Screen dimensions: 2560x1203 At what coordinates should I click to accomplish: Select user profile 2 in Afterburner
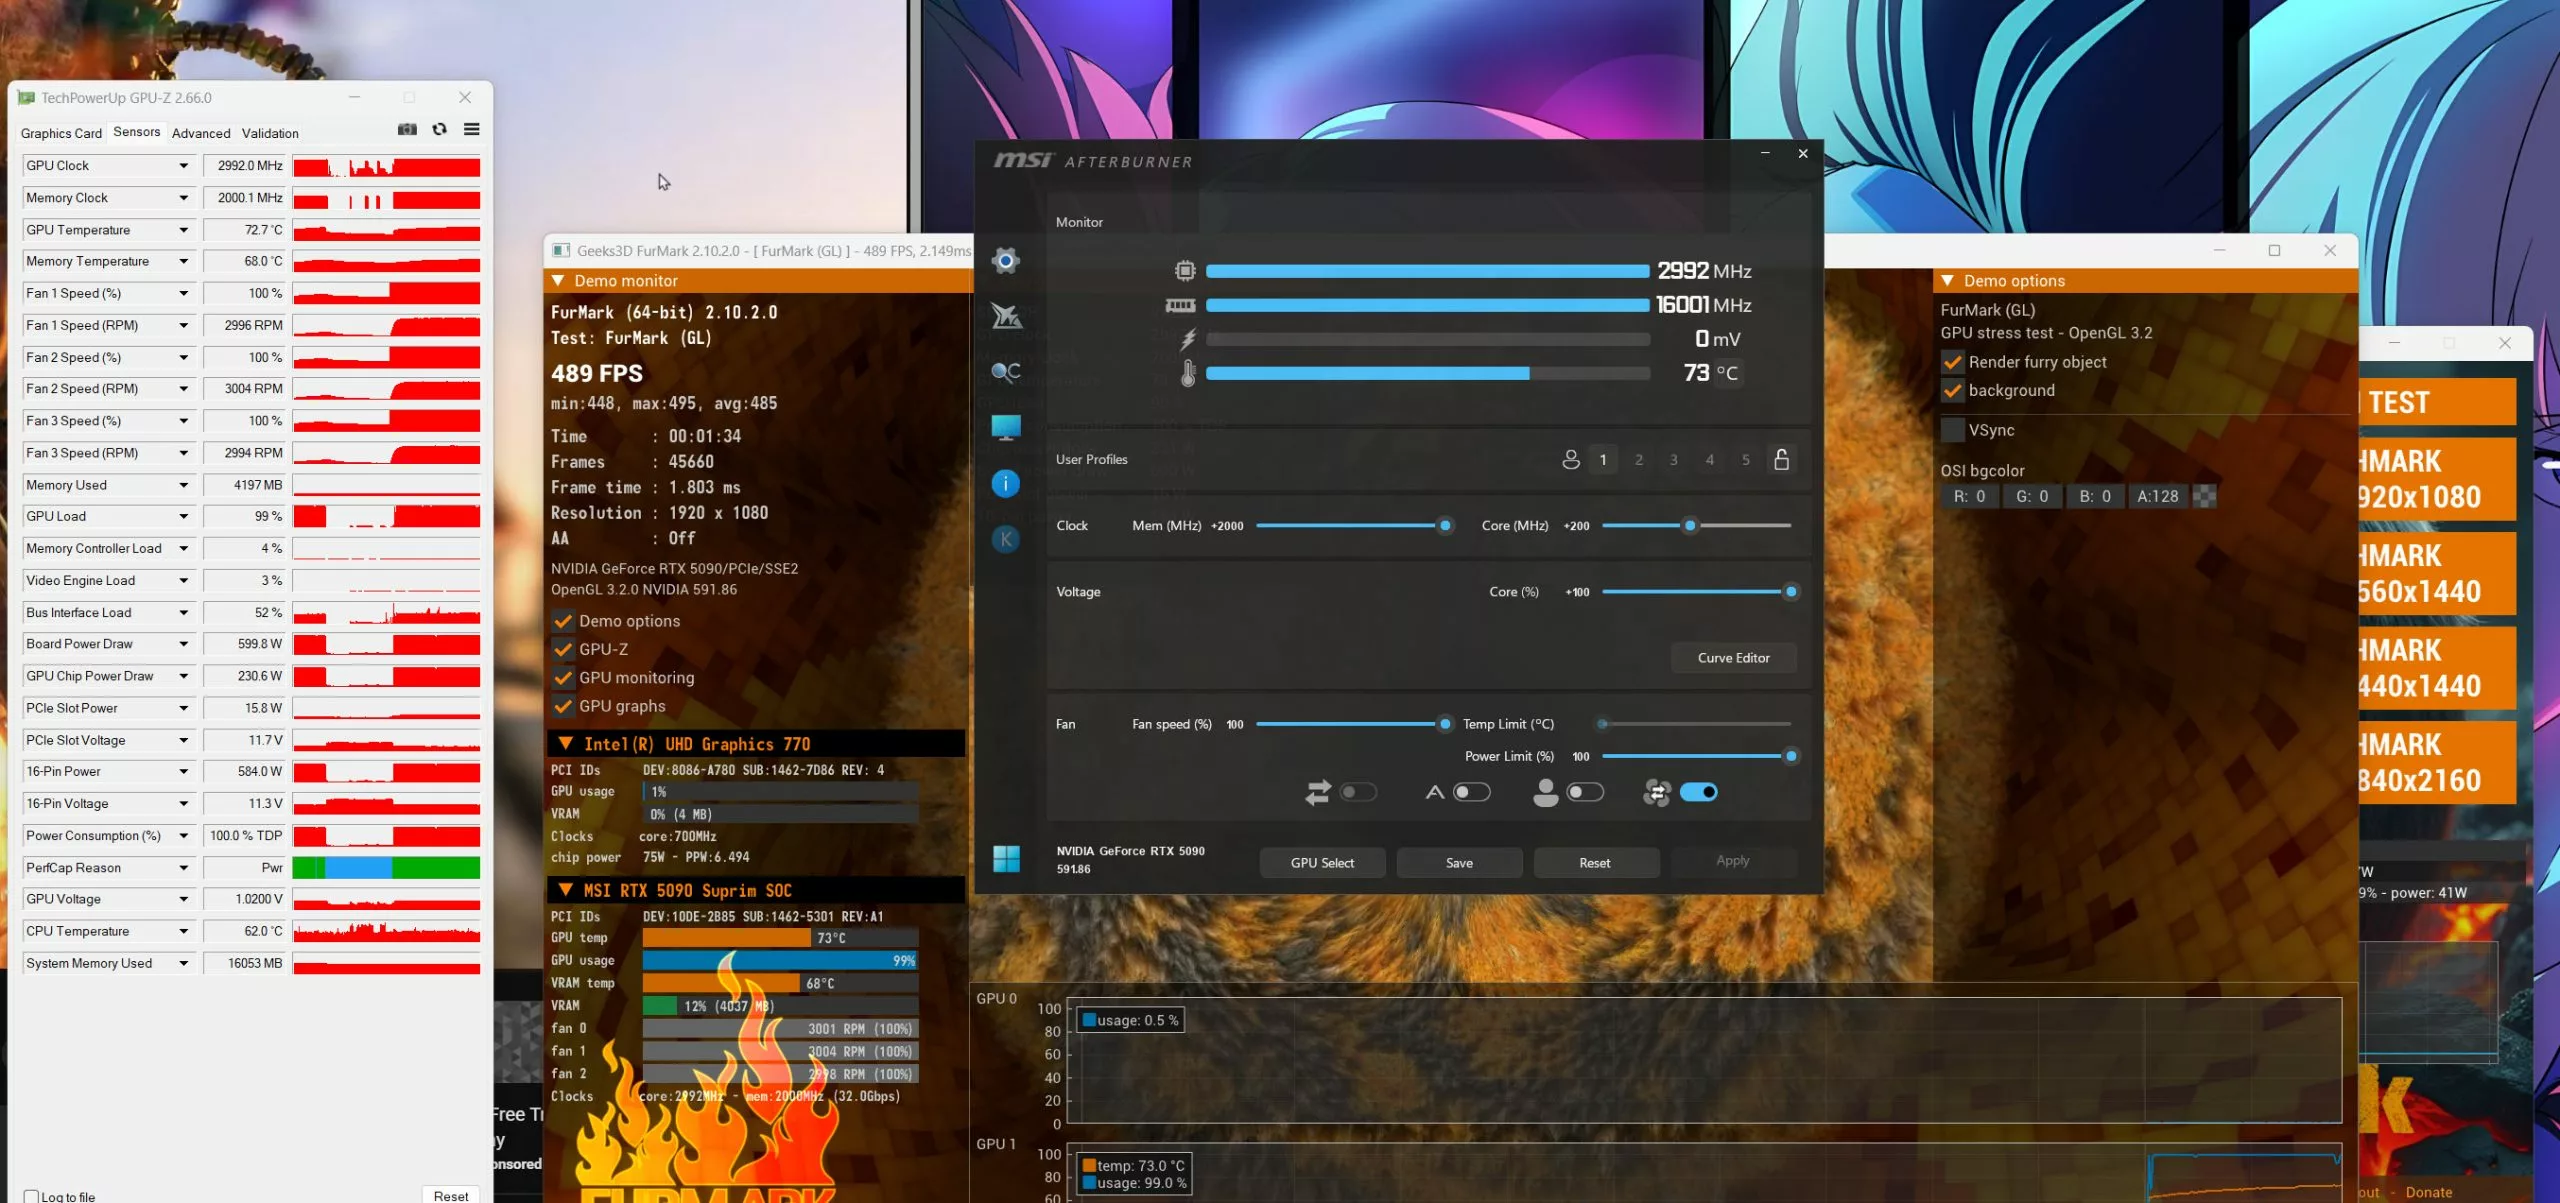coord(1638,459)
